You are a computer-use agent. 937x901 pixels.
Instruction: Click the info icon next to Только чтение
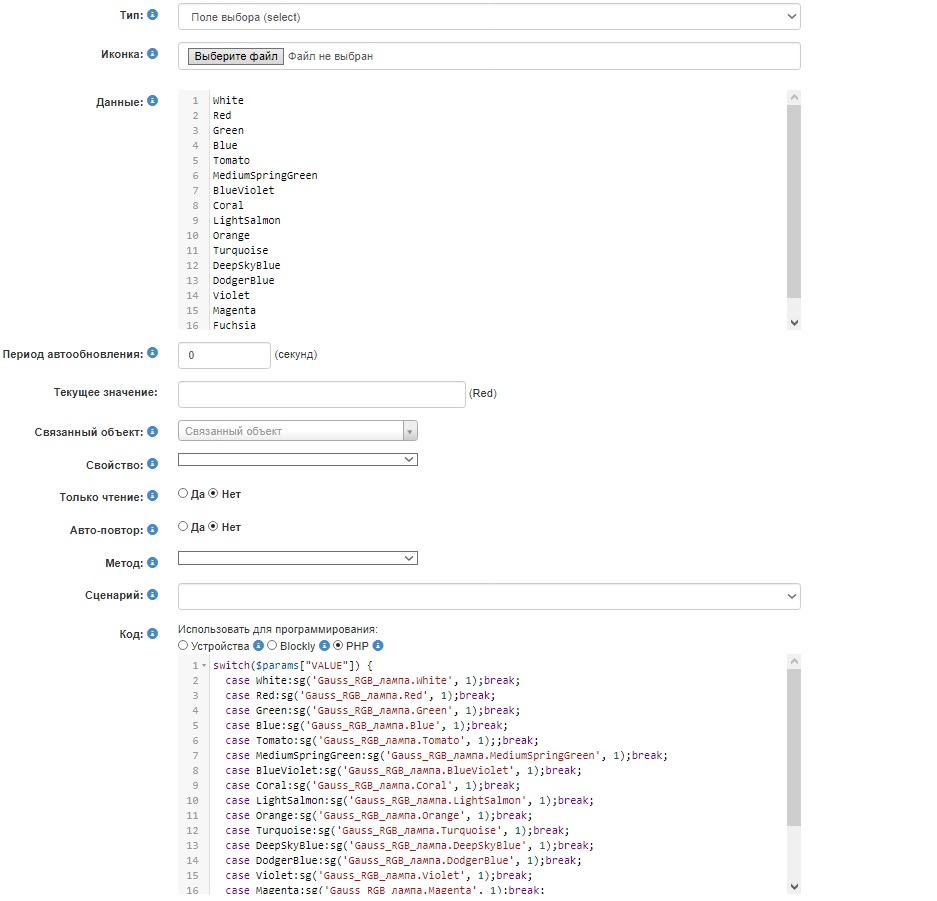[152, 495]
